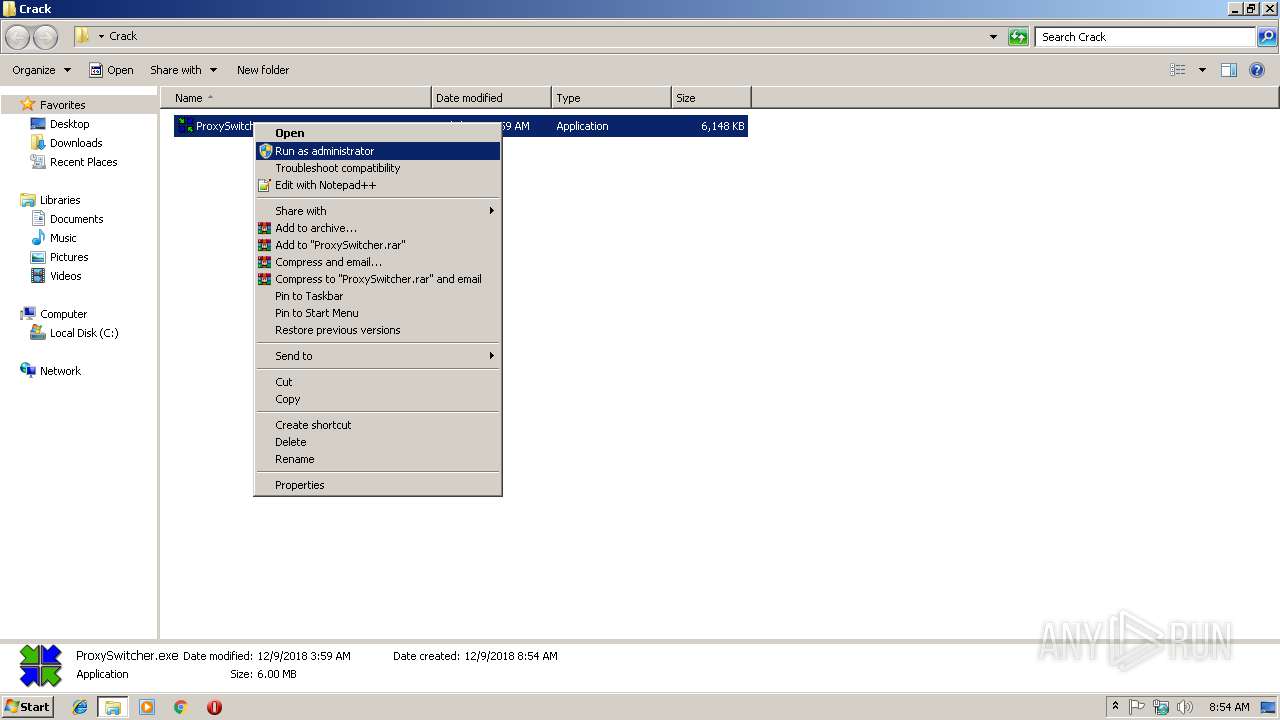This screenshot has width=1280, height=720.
Task: Click the Search Crack input field
Action: pos(1146,37)
